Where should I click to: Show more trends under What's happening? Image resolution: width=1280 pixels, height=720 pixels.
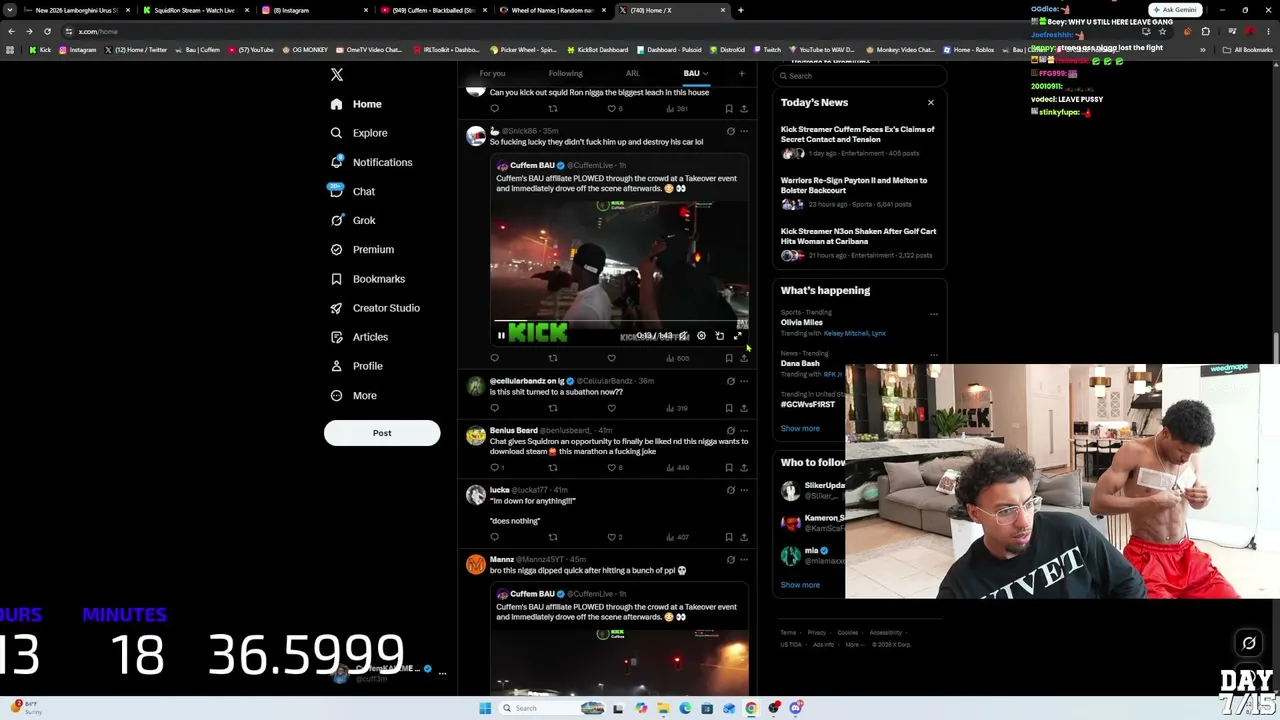pos(800,429)
